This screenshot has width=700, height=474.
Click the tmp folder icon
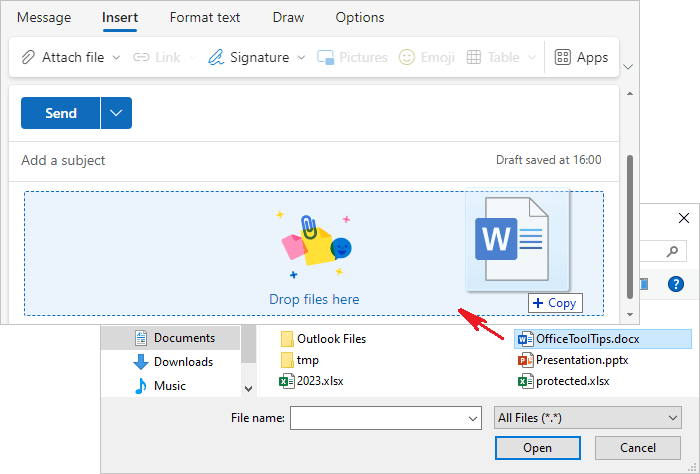pyautogui.click(x=287, y=360)
